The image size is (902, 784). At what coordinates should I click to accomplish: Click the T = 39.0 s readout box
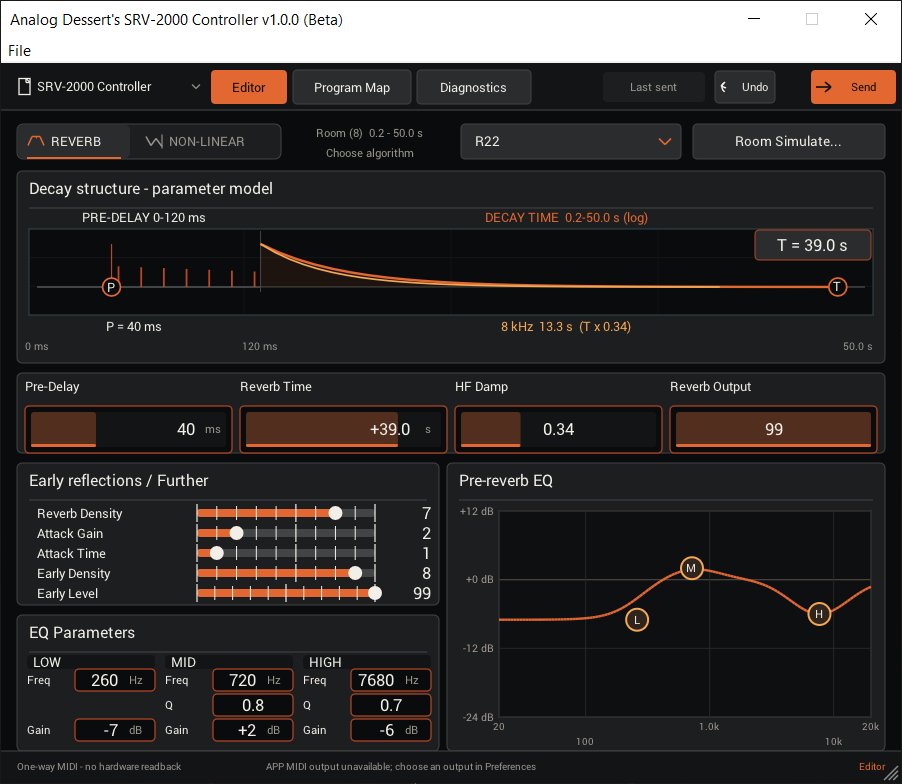pyautogui.click(x=812, y=246)
